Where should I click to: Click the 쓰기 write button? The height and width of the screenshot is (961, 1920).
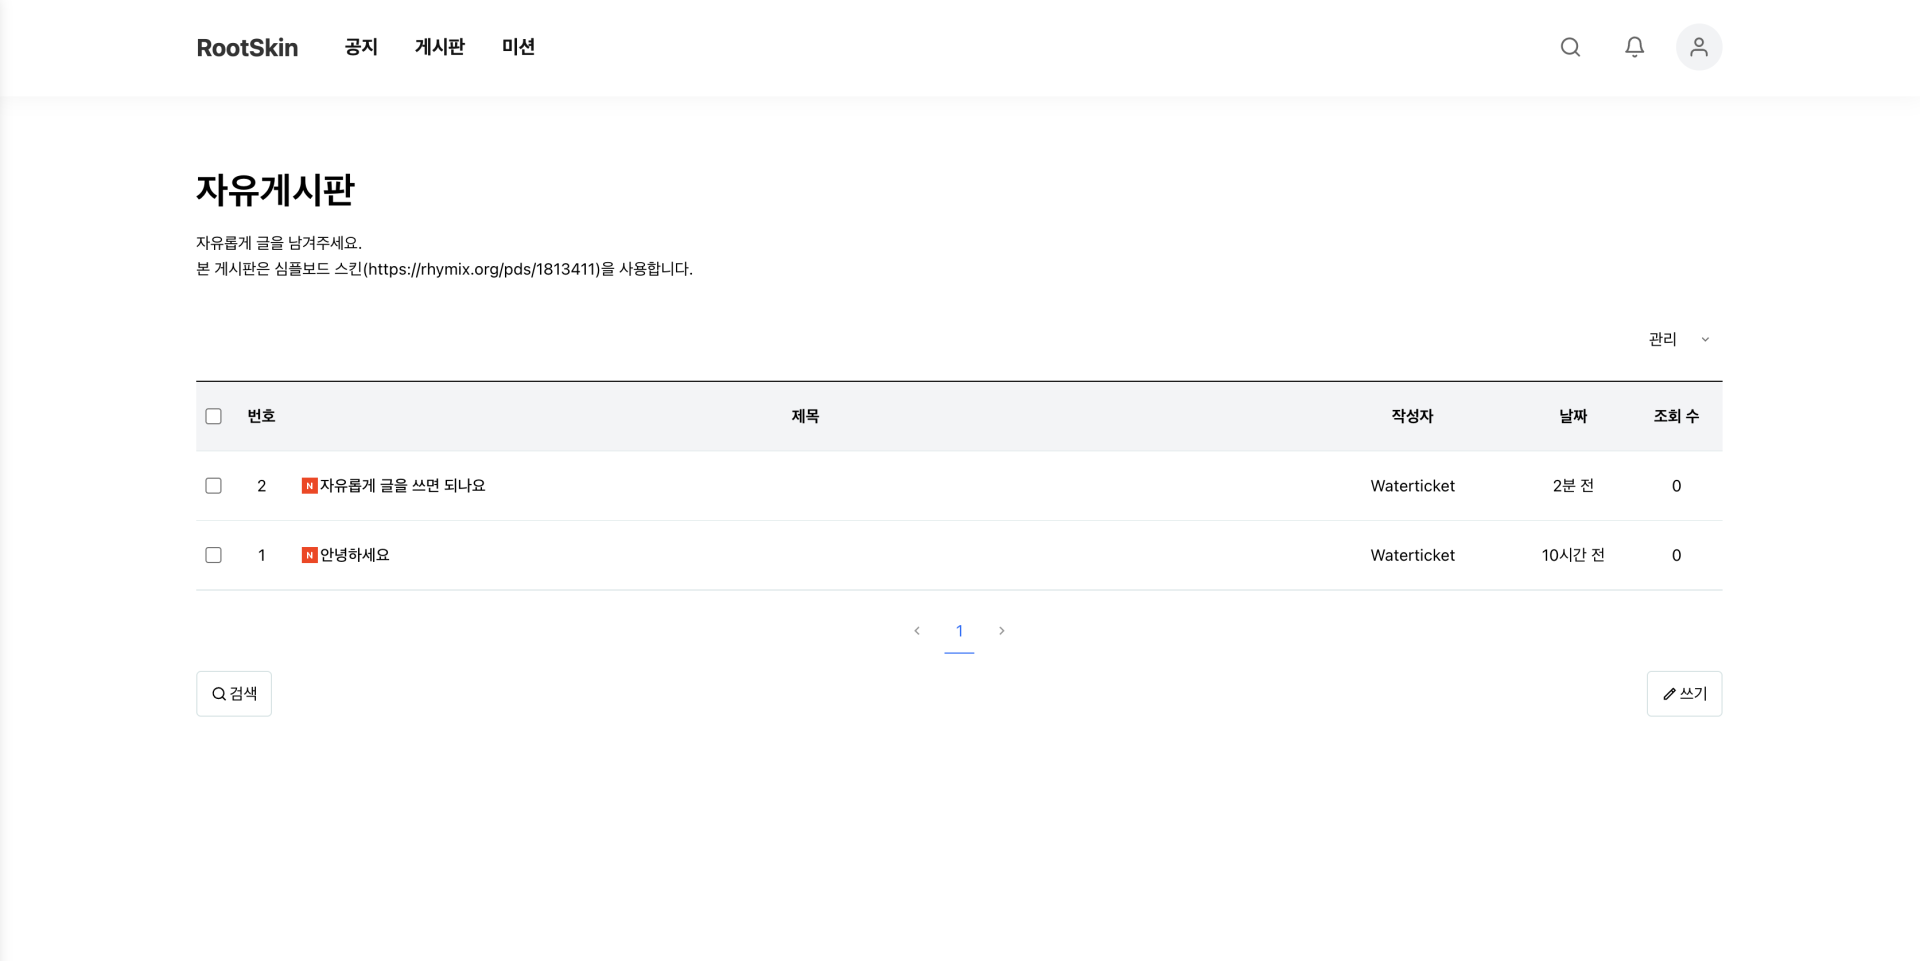1684,693
